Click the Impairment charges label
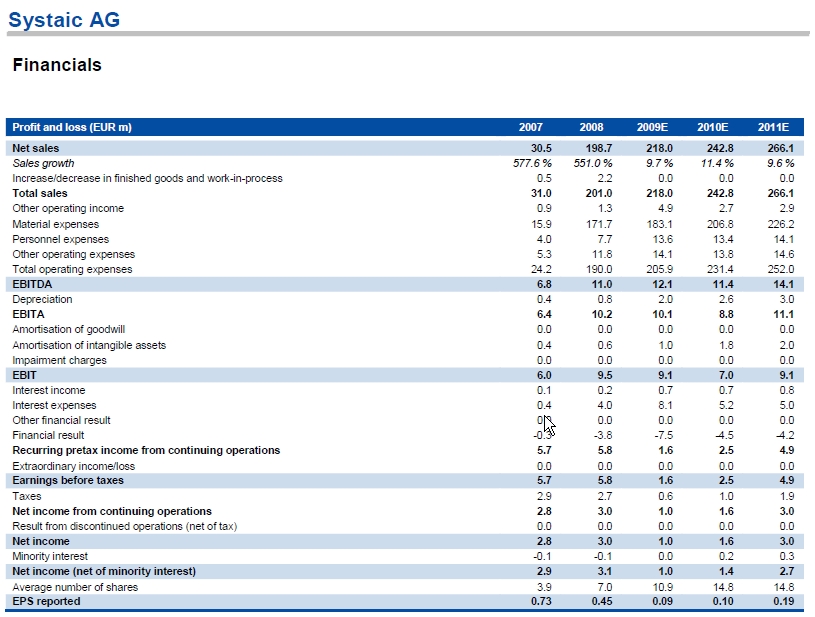 click(x=59, y=360)
